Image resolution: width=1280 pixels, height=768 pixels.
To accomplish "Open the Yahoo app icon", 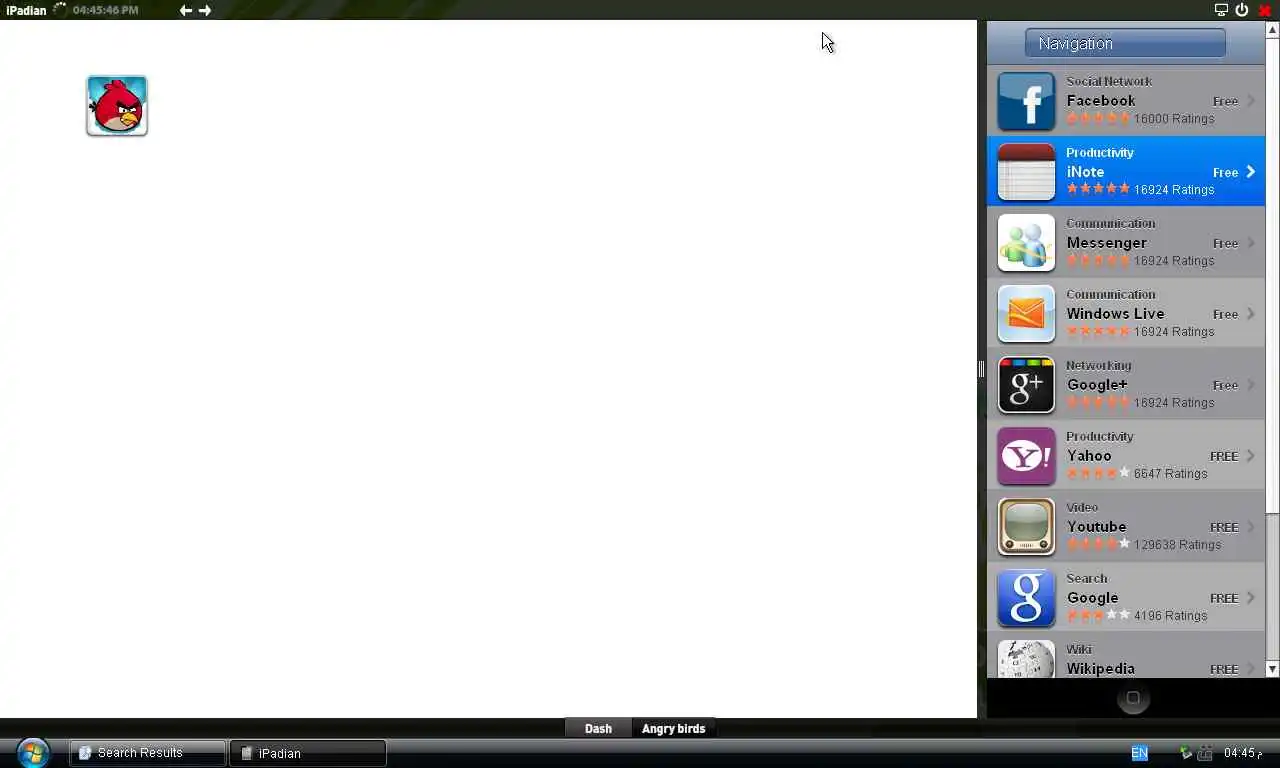I will (1026, 456).
